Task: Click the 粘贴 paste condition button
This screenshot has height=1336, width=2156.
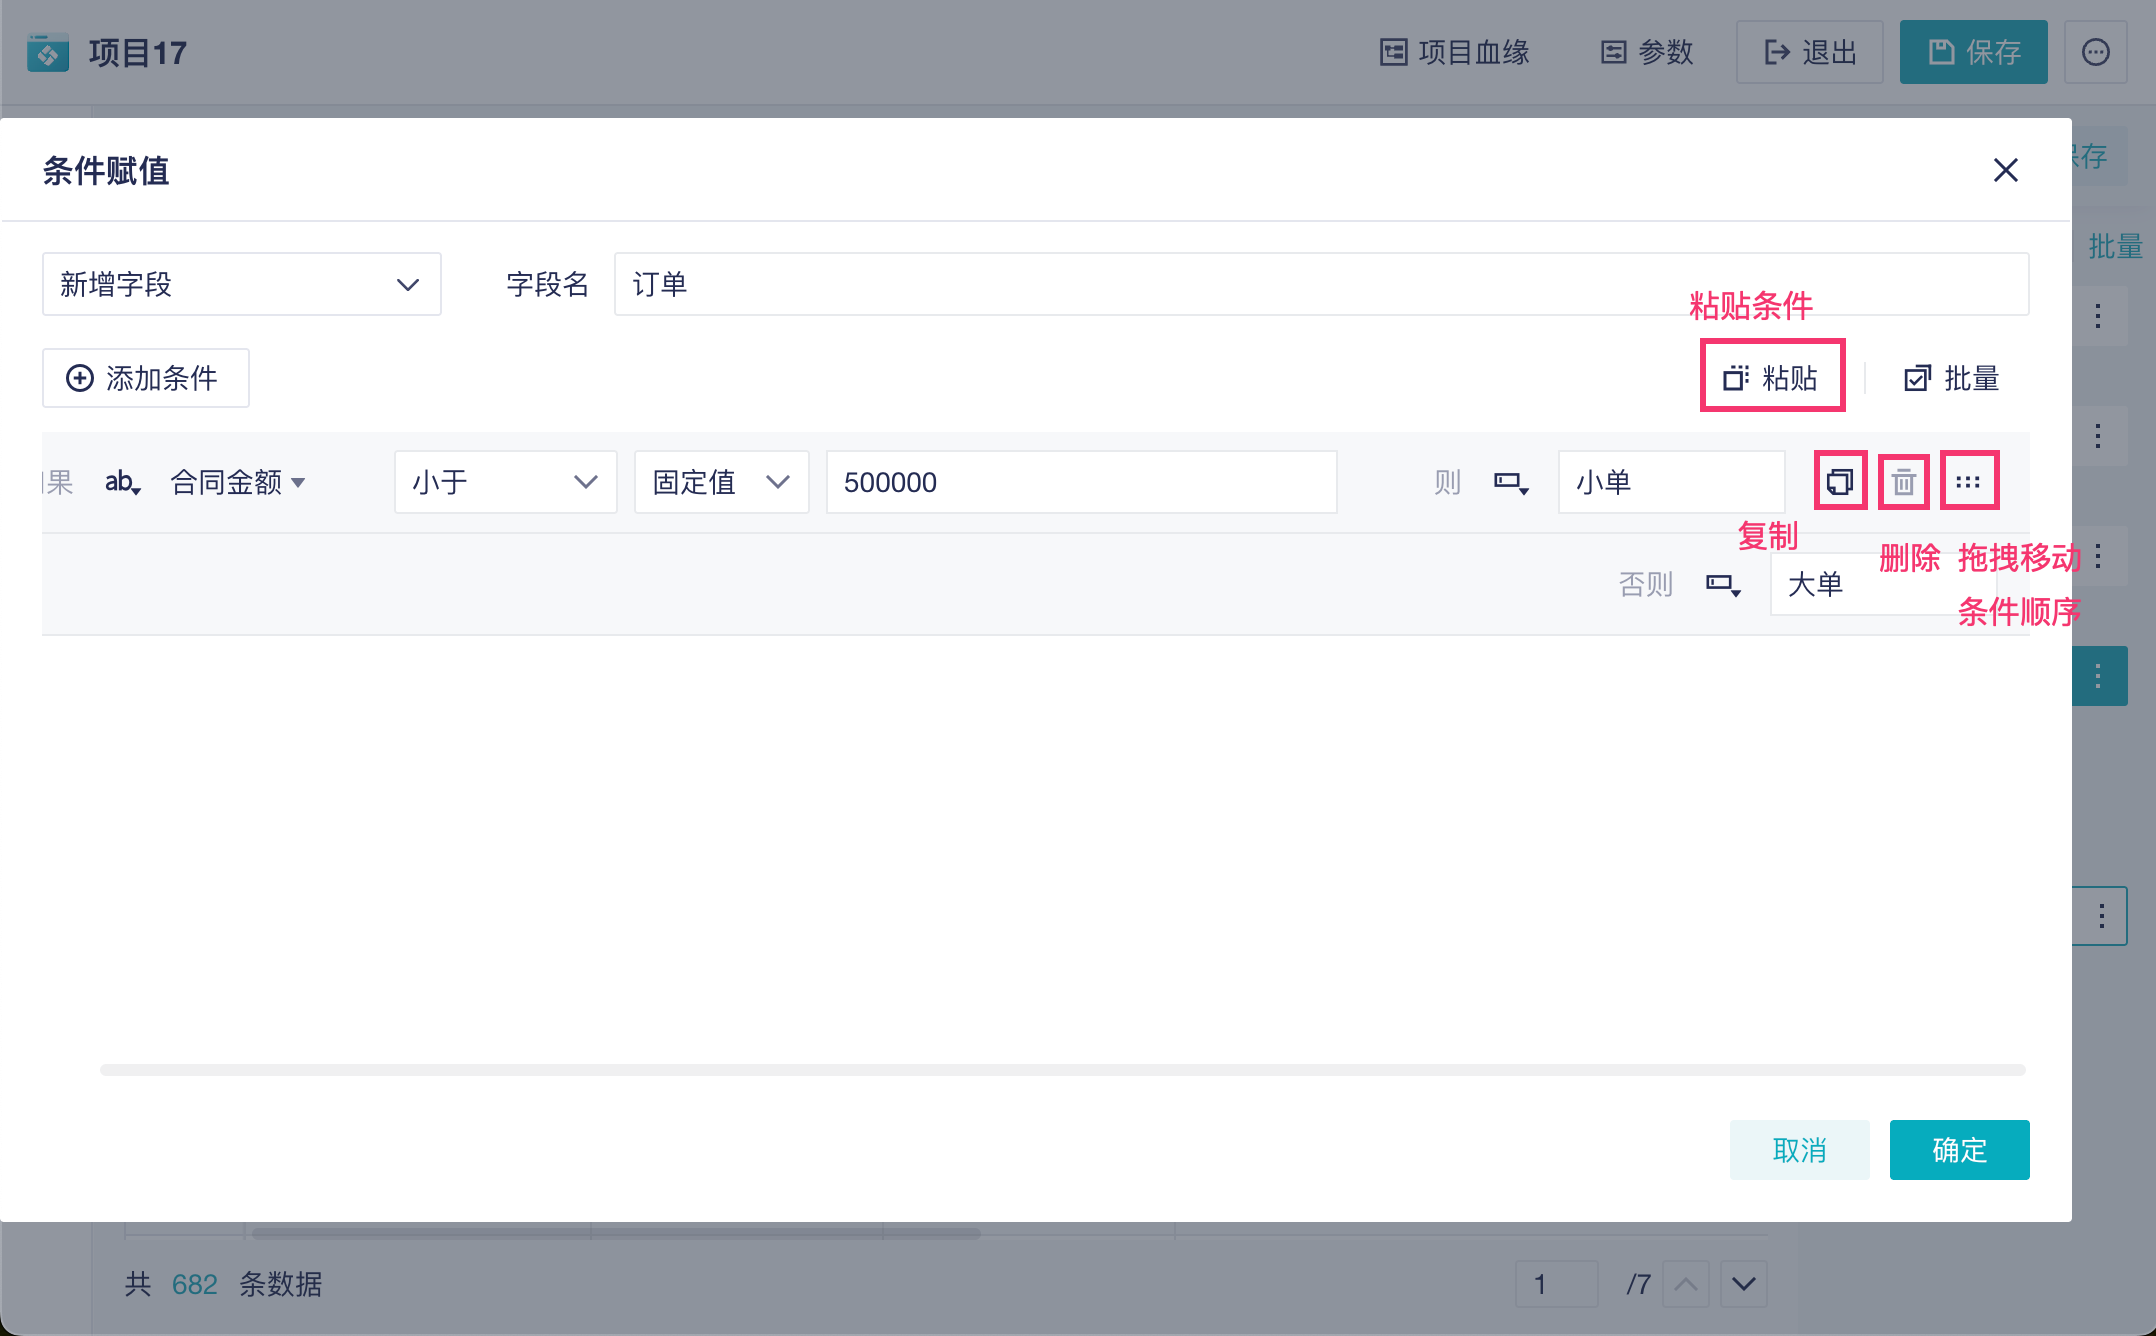Action: tap(1771, 378)
